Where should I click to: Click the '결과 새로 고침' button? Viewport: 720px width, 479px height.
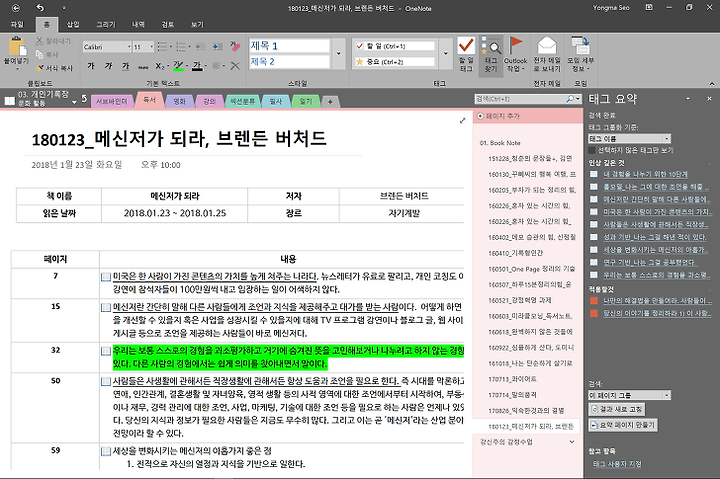pyautogui.click(x=617, y=409)
